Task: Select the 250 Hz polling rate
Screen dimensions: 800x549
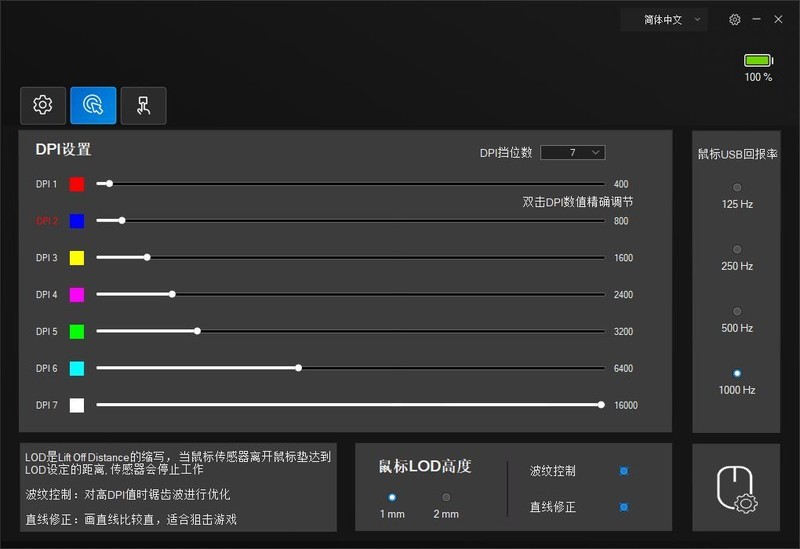Action: [737, 249]
